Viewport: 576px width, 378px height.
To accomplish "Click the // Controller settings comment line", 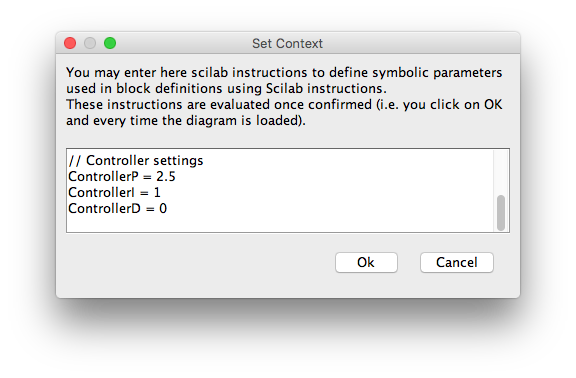I will coord(136,161).
